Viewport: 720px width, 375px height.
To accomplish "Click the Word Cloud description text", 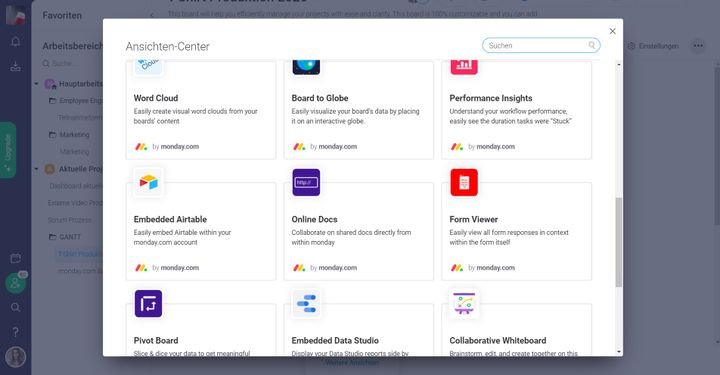I will pos(196,116).
